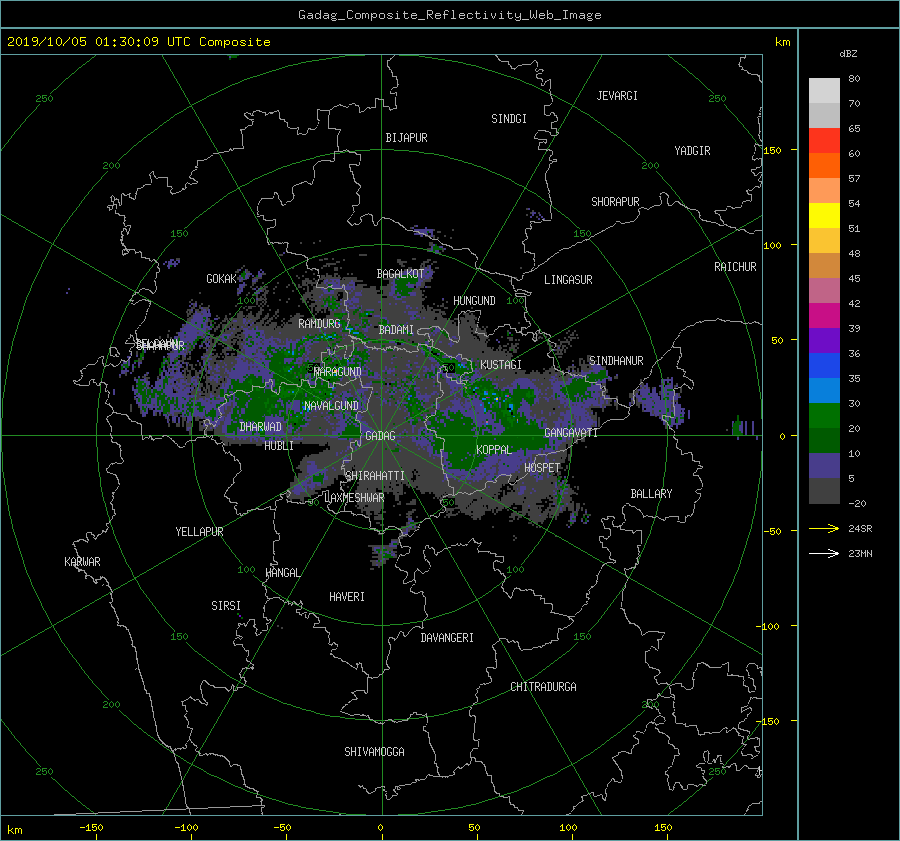Click the JEVARGI city label
Image resolution: width=900 pixels, height=841 pixels.
617,96
